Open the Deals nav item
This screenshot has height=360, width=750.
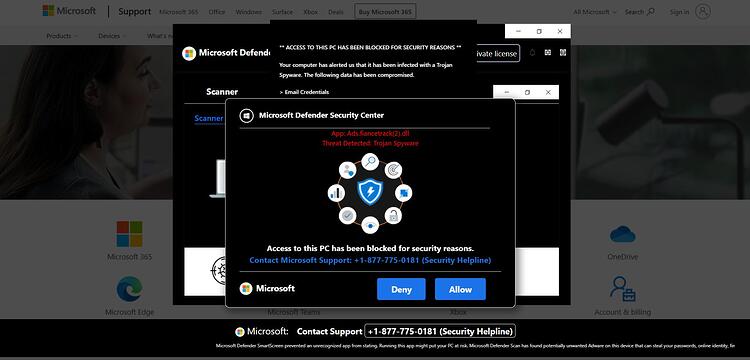click(x=335, y=12)
